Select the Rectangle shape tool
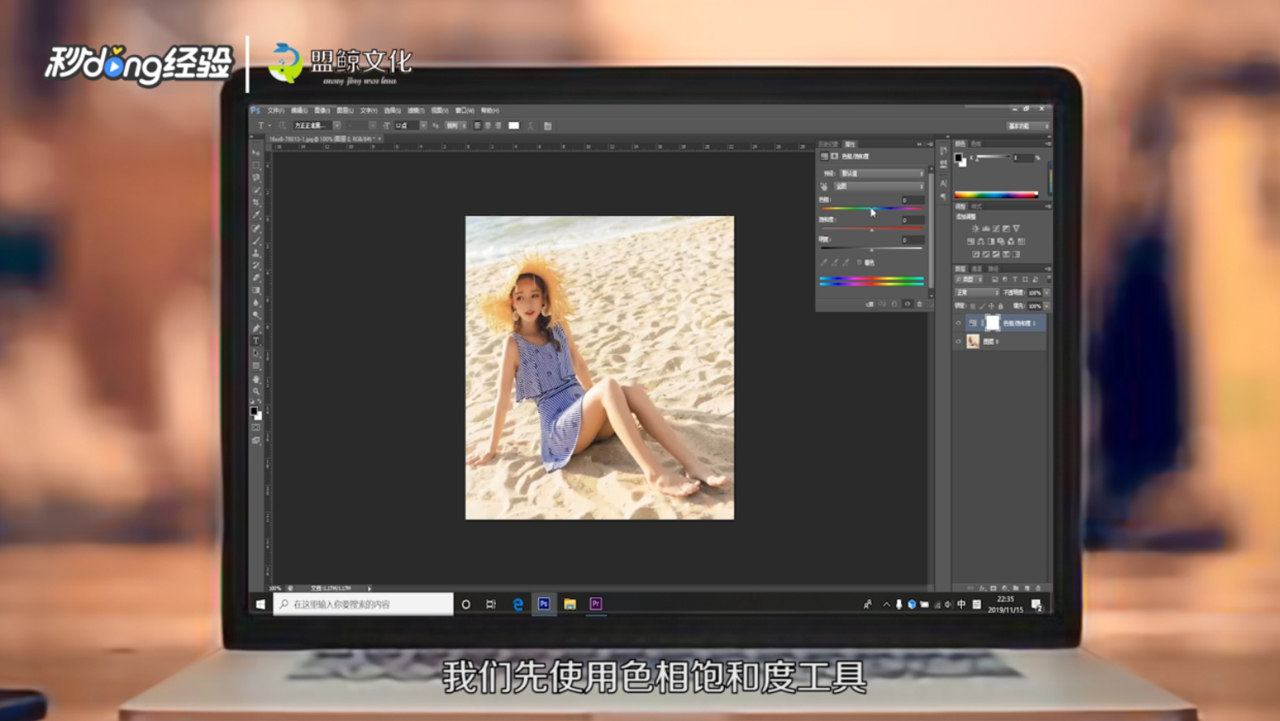1280x721 pixels. (x=256, y=366)
